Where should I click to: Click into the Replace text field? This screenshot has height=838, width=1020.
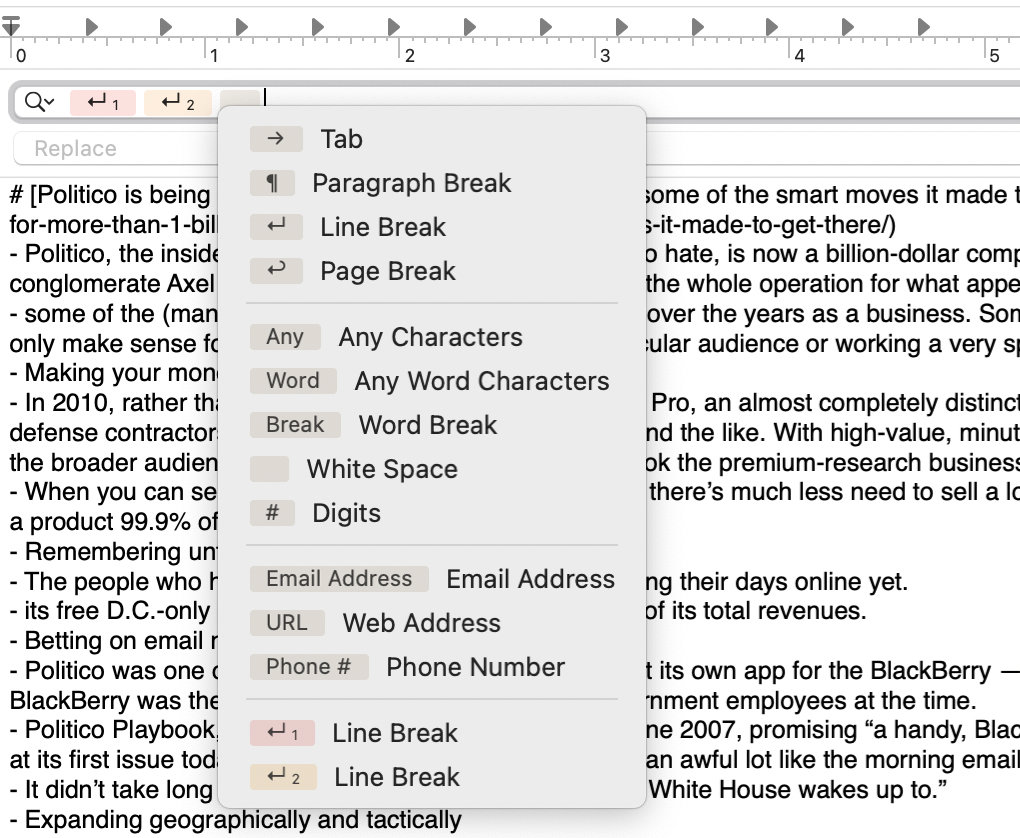110,149
